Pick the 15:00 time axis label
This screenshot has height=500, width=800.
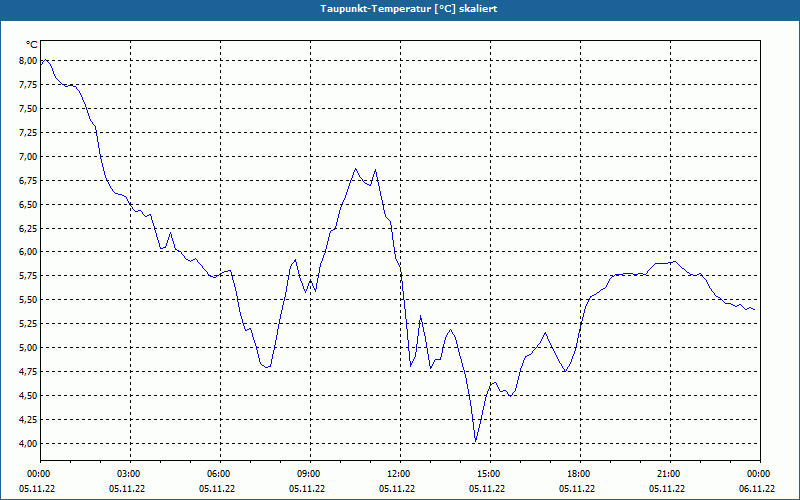490,474
